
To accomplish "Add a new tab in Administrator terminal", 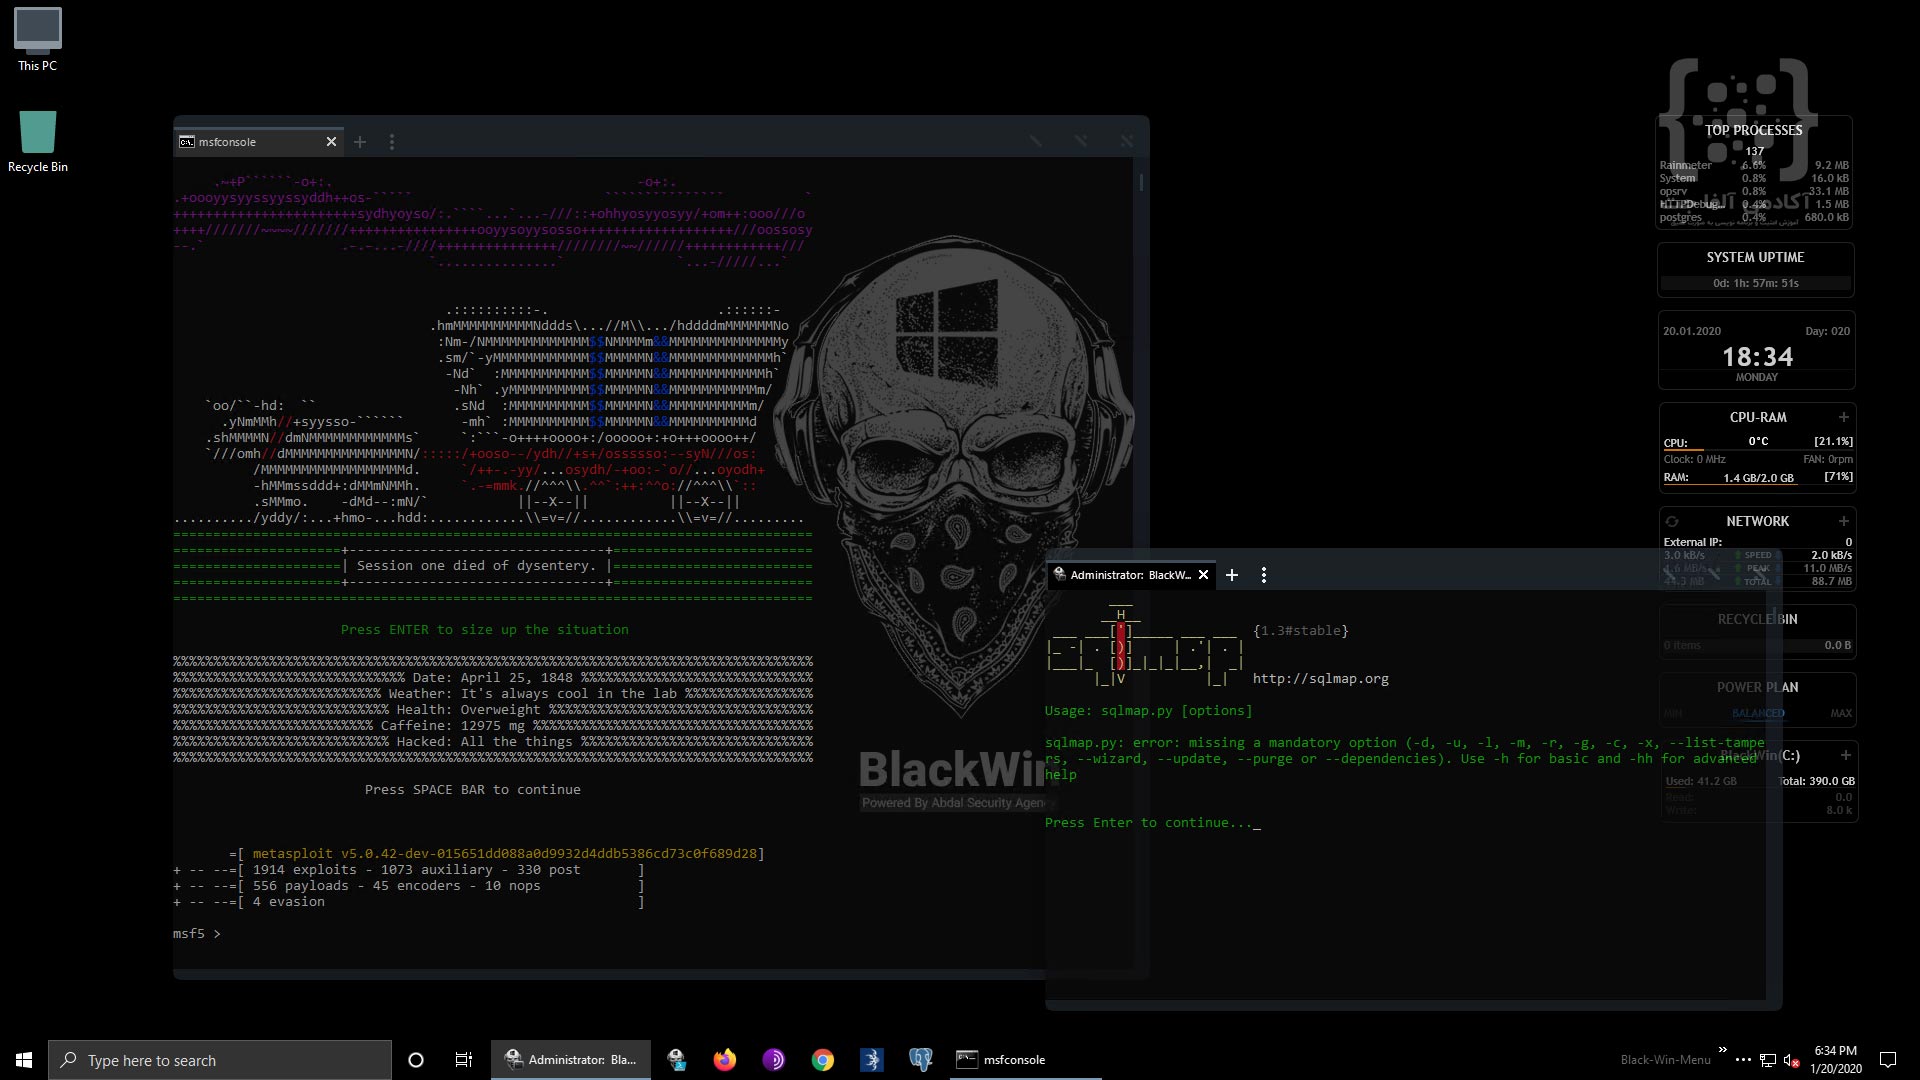I will point(1232,575).
